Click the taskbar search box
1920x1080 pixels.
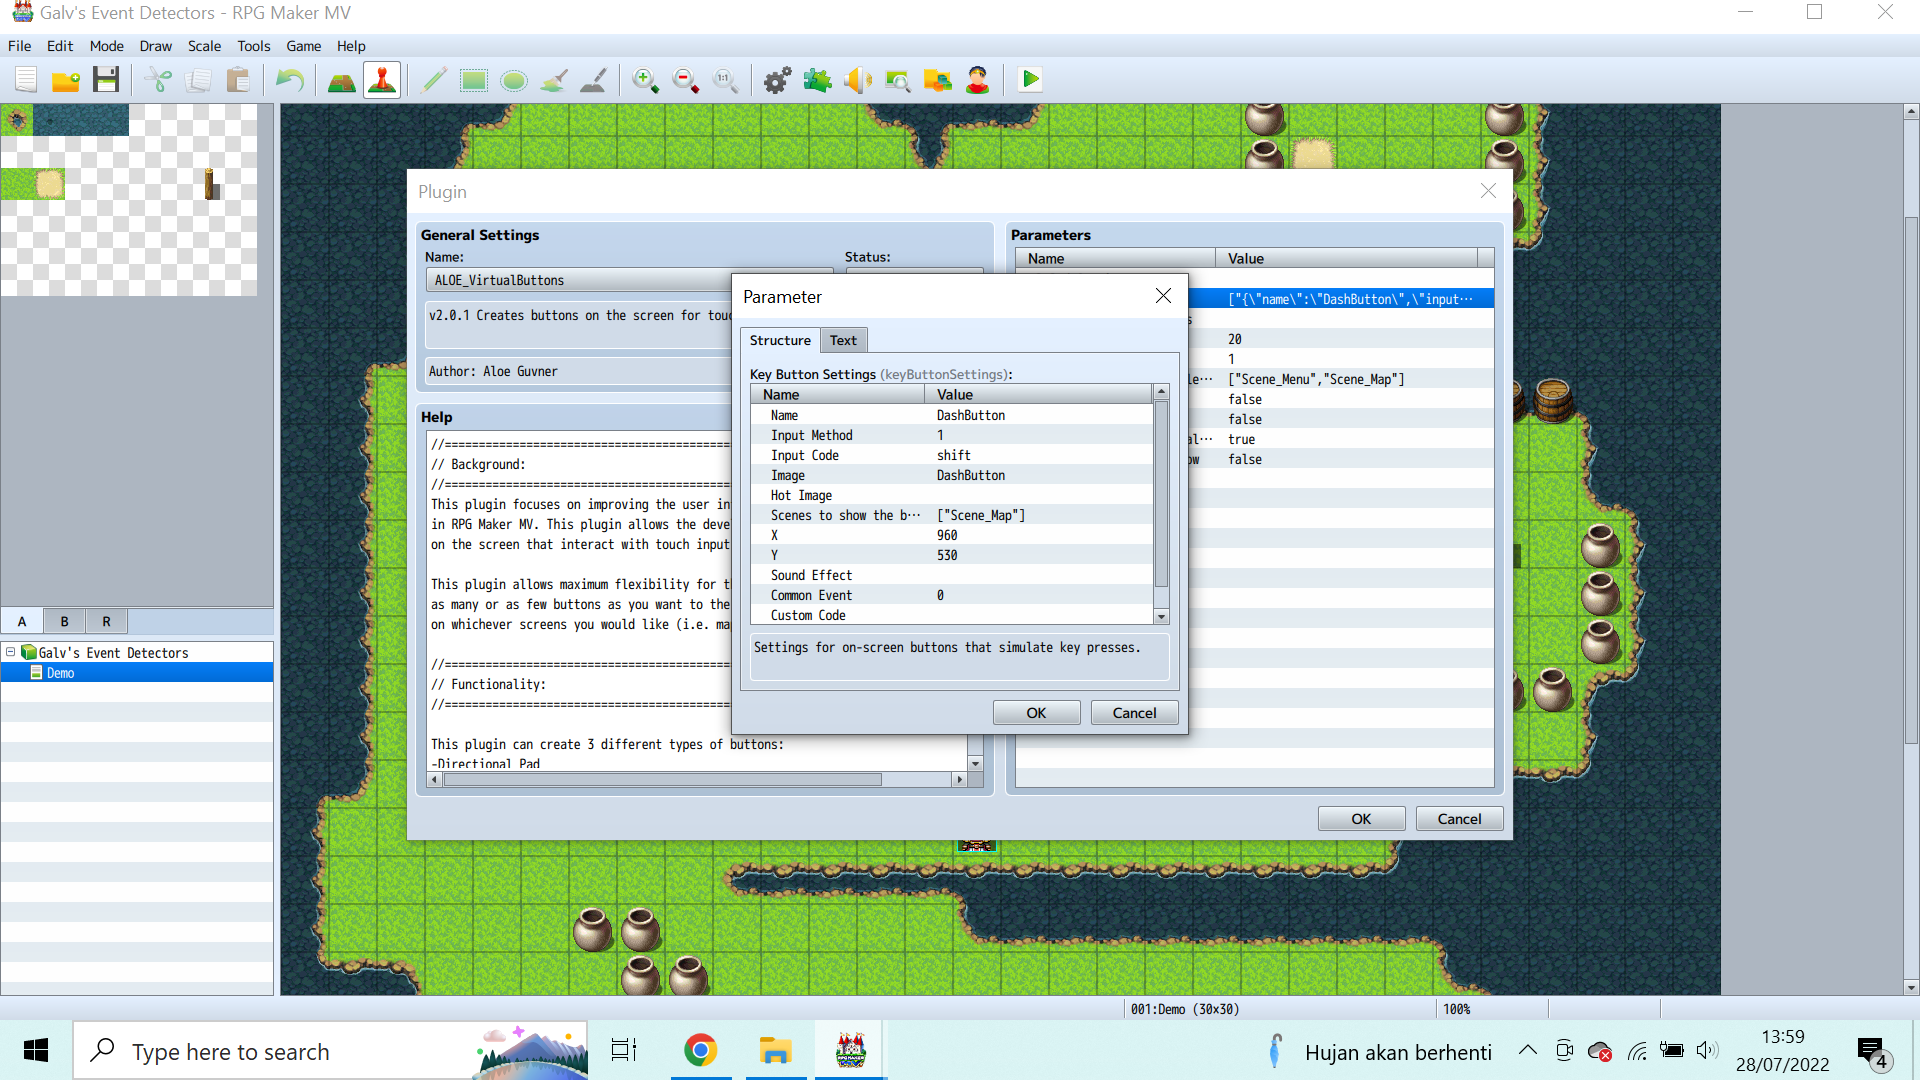tap(330, 1050)
